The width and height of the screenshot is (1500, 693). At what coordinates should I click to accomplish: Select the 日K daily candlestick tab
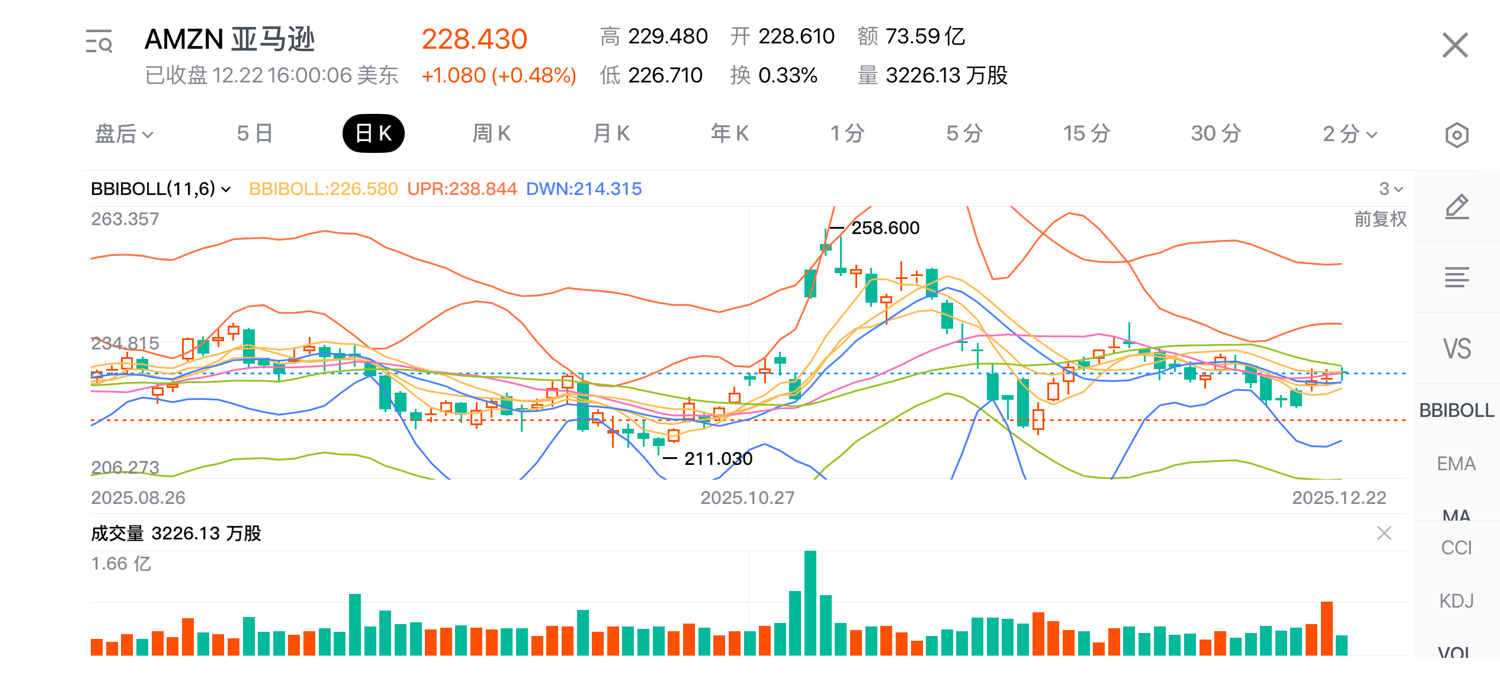[x=373, y=134]
